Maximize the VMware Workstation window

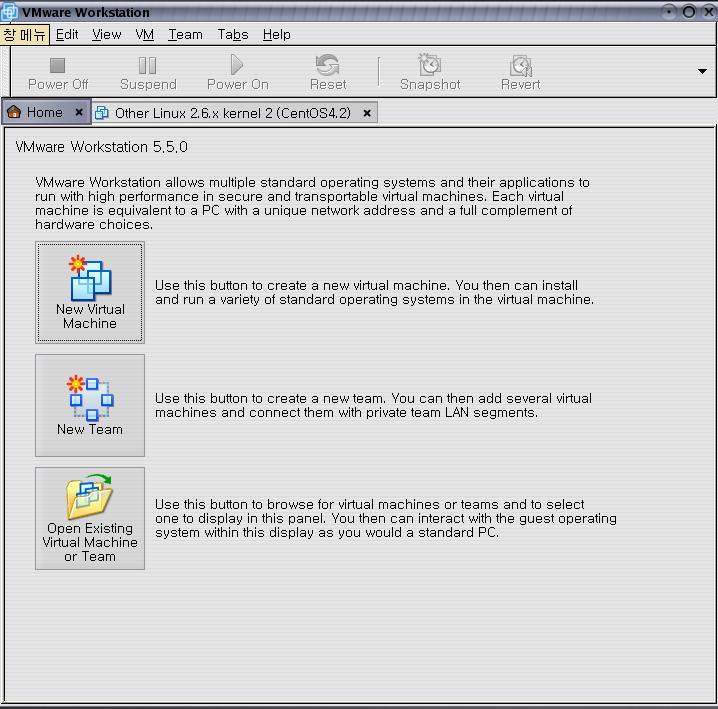(x=689, y=11)
